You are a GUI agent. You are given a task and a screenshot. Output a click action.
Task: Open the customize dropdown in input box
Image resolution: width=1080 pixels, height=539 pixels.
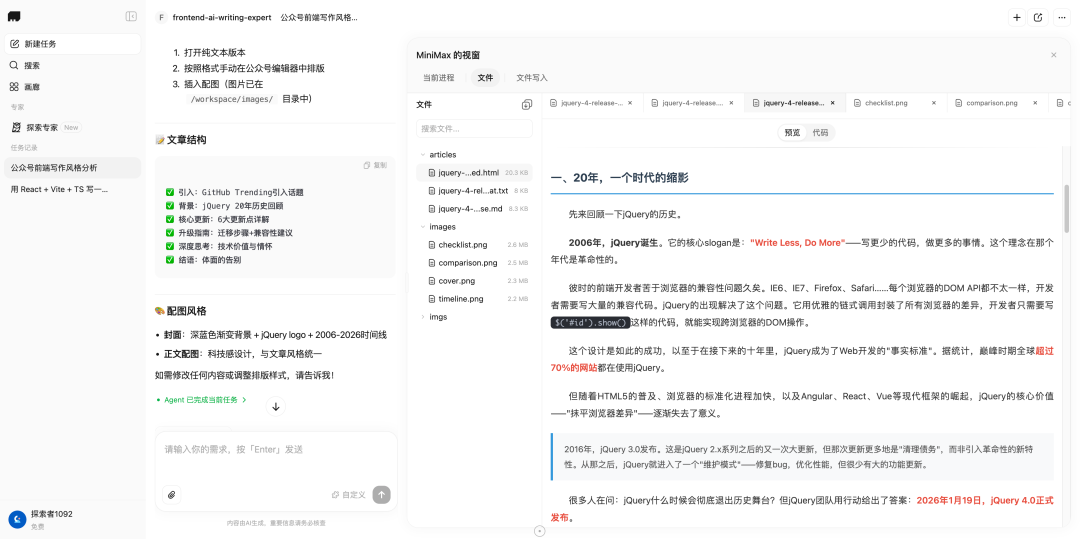[x=349, y=494]
